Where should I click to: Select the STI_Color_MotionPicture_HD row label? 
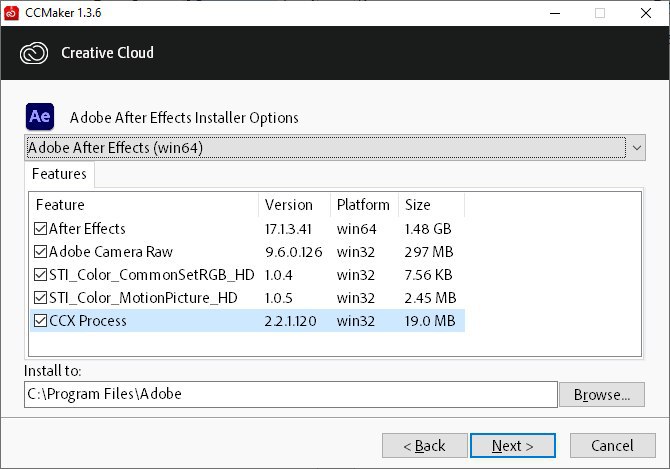coord(143,298)
